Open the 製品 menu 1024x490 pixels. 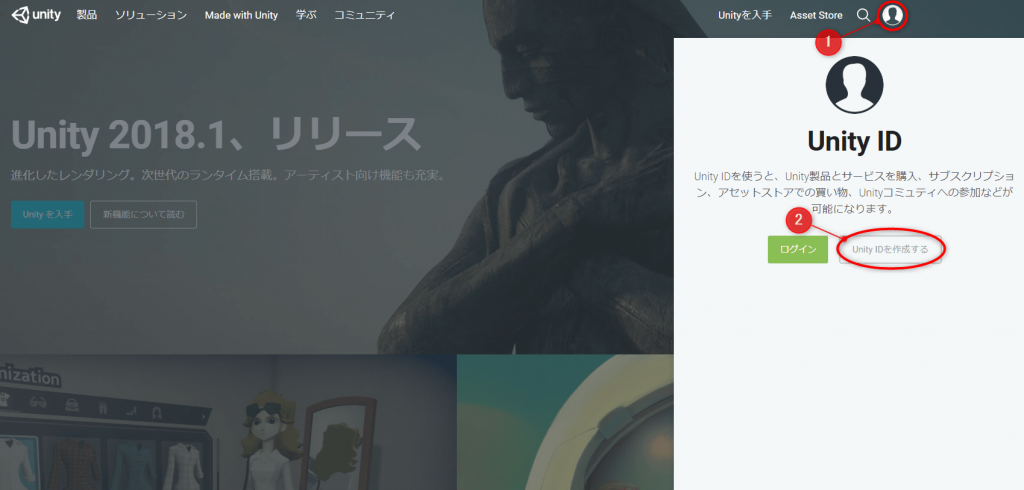coord(87,16)
